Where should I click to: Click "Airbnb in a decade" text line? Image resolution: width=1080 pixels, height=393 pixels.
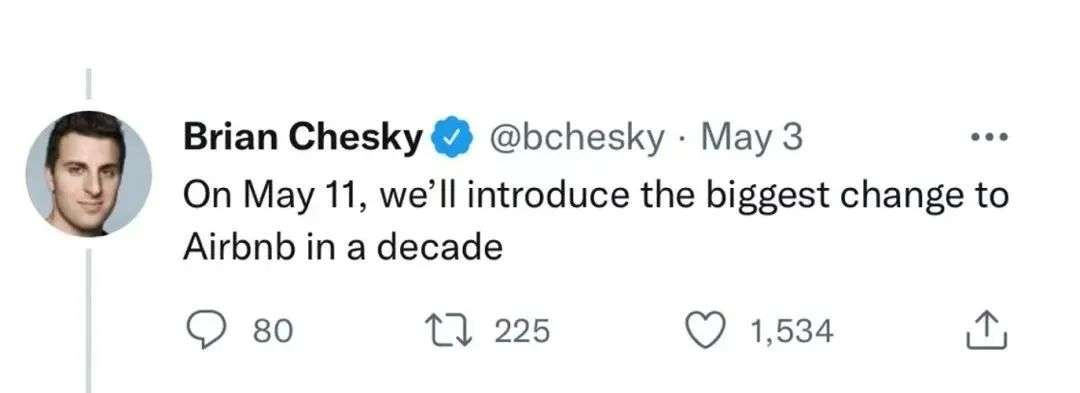[x=342, y=247]
